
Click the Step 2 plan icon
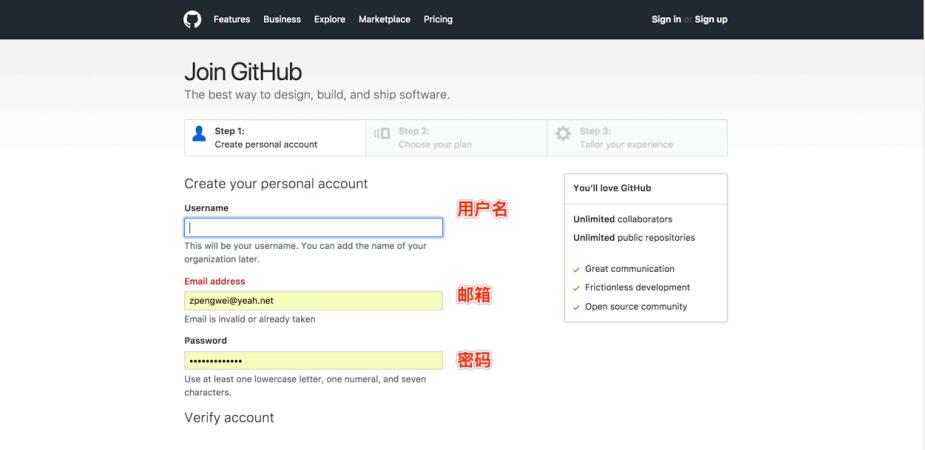(382, 133)
